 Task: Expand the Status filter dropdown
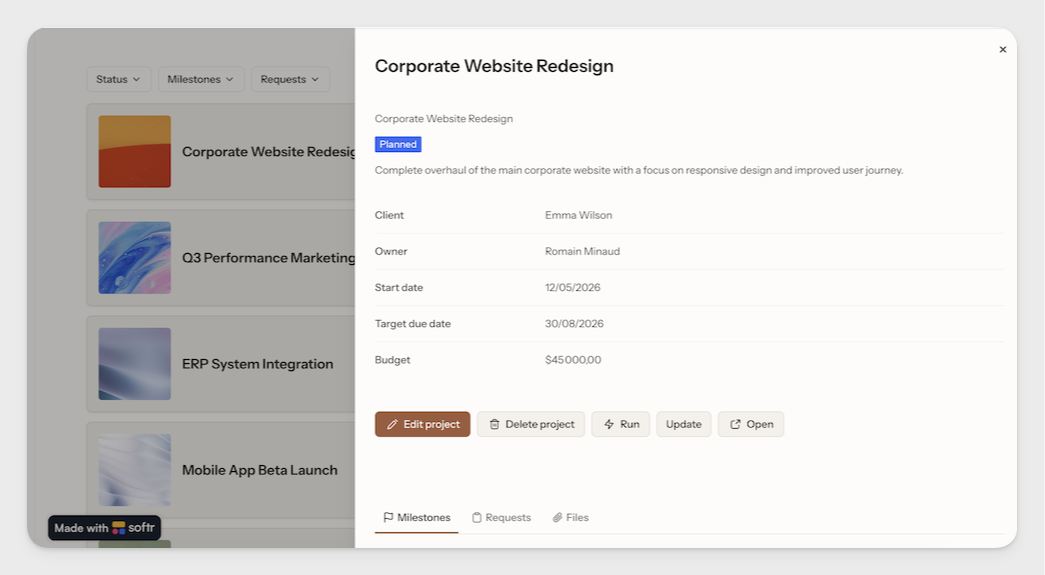click(119, 79)
